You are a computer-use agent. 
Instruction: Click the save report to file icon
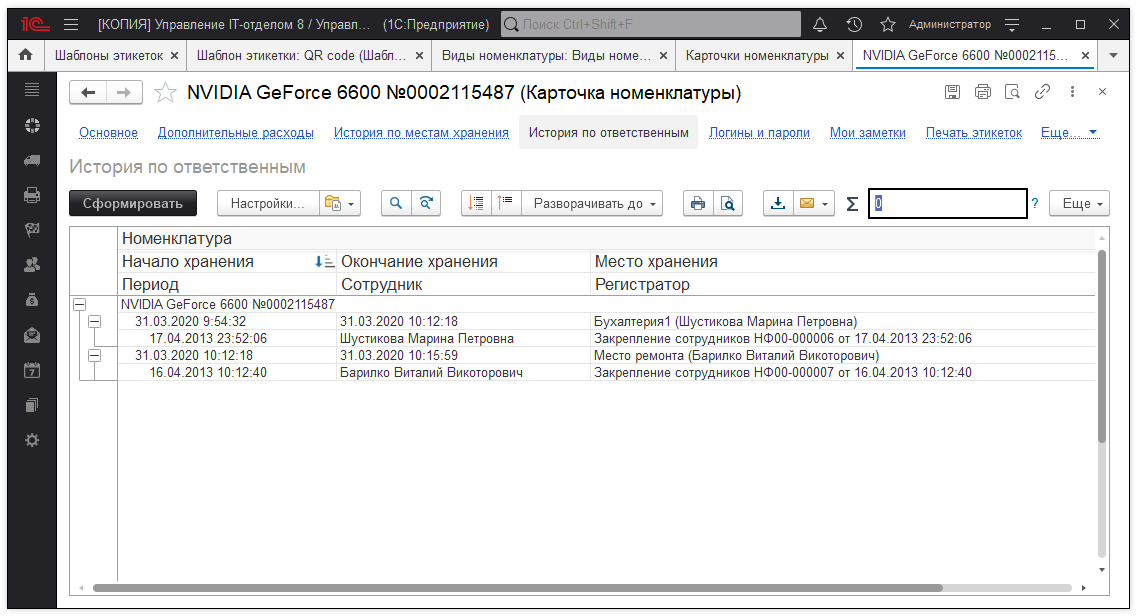point(778,203)
